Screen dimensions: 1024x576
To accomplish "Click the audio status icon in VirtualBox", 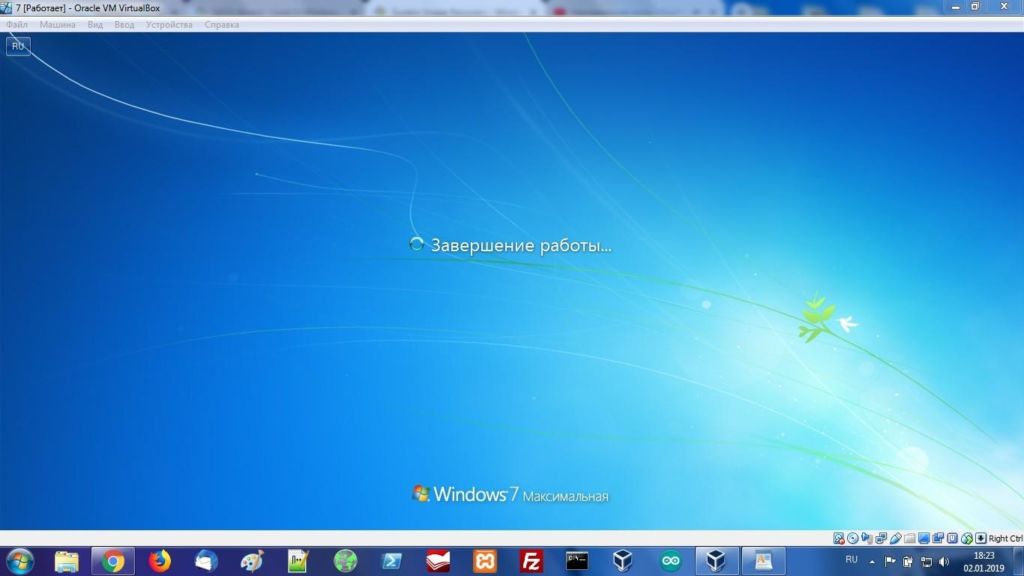I will click(x=867, y=538).
